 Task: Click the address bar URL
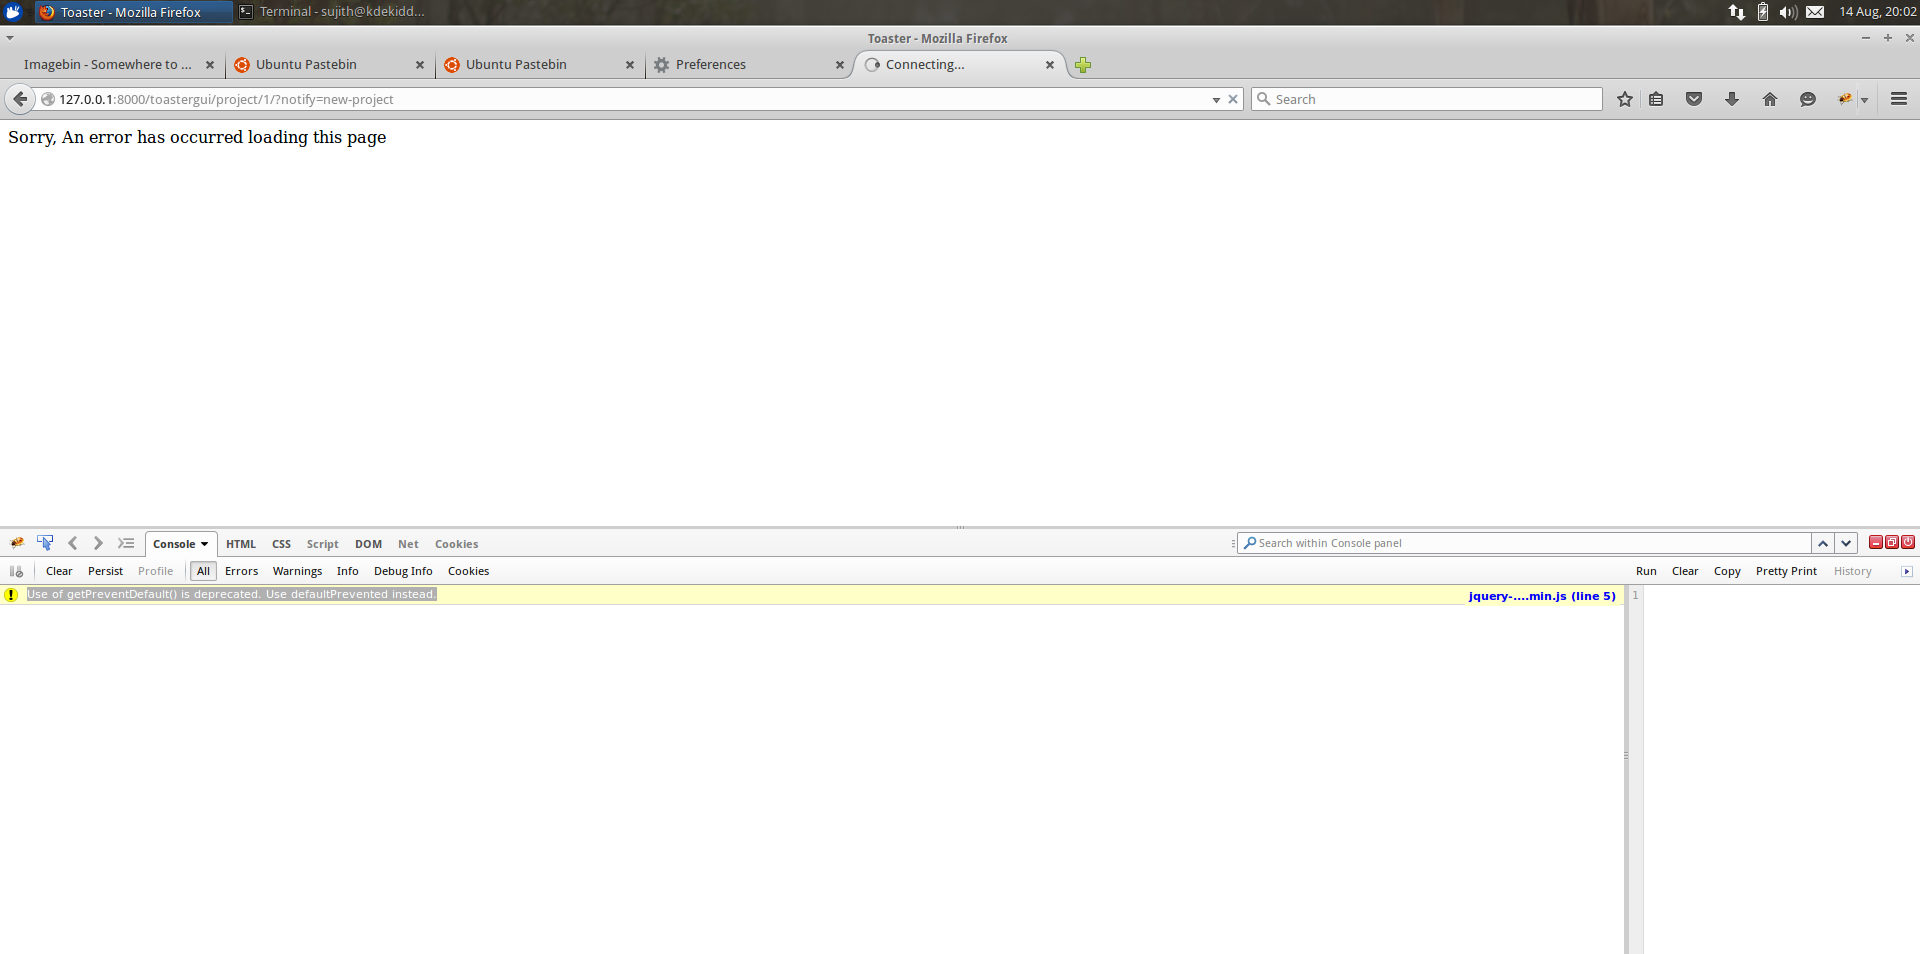[x=226, y=99]
